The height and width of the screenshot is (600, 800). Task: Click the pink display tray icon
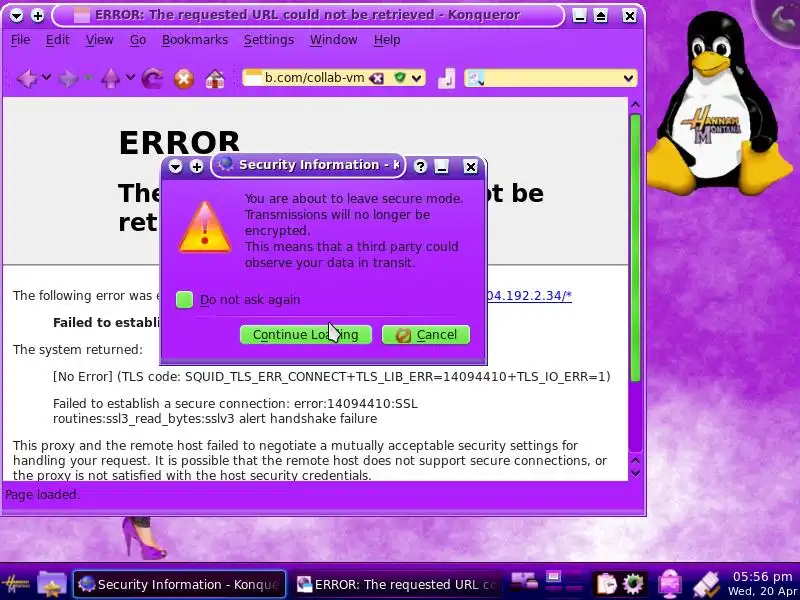(x=670, y=584)
